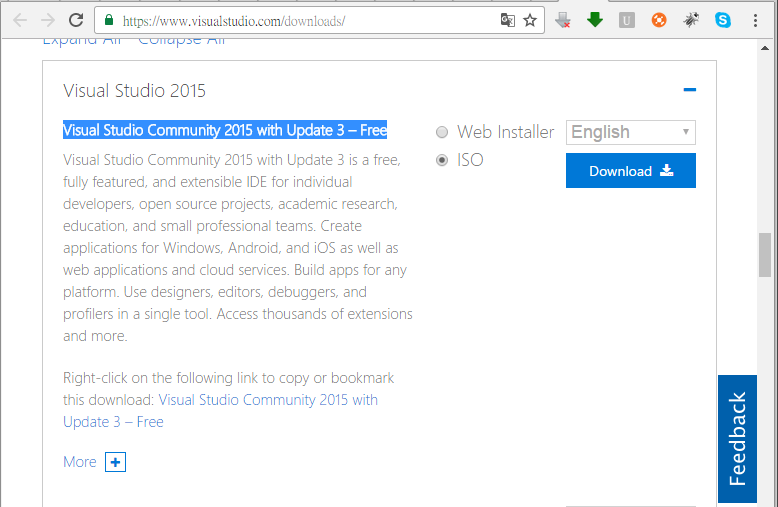Open the green download arrow extension

[x=594, y=20]
